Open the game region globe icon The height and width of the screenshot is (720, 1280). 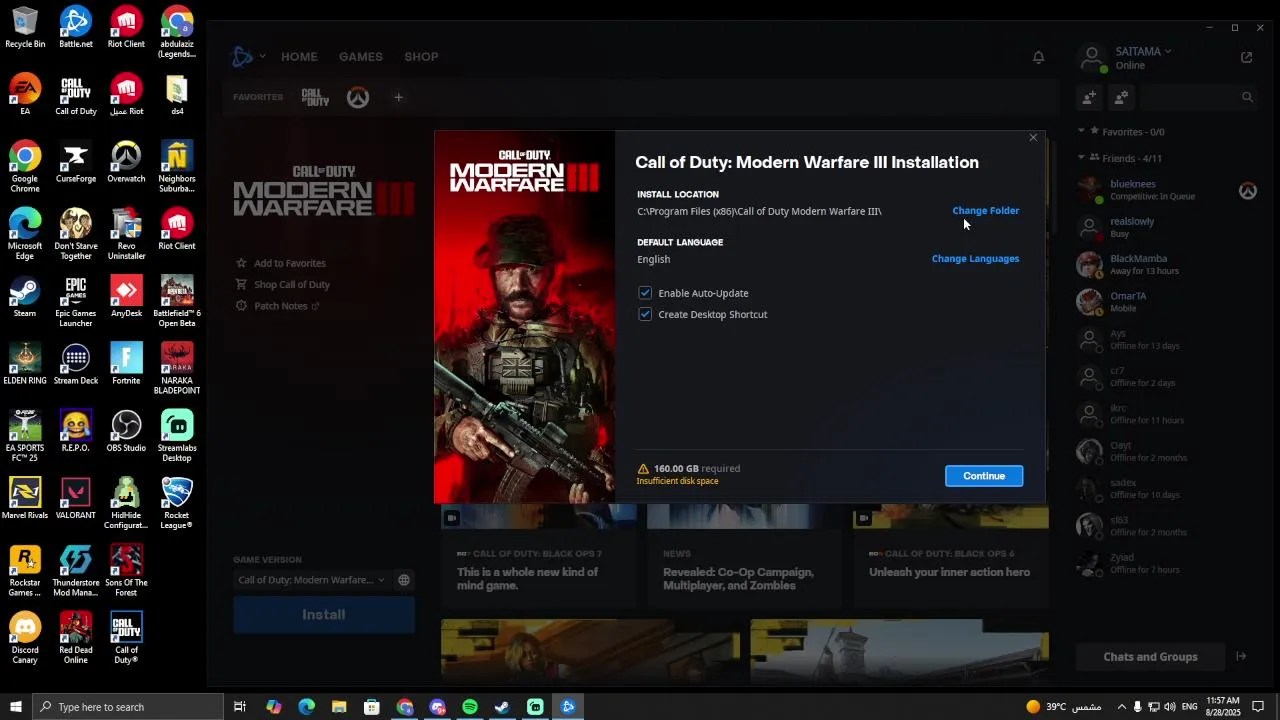(404, 580)
